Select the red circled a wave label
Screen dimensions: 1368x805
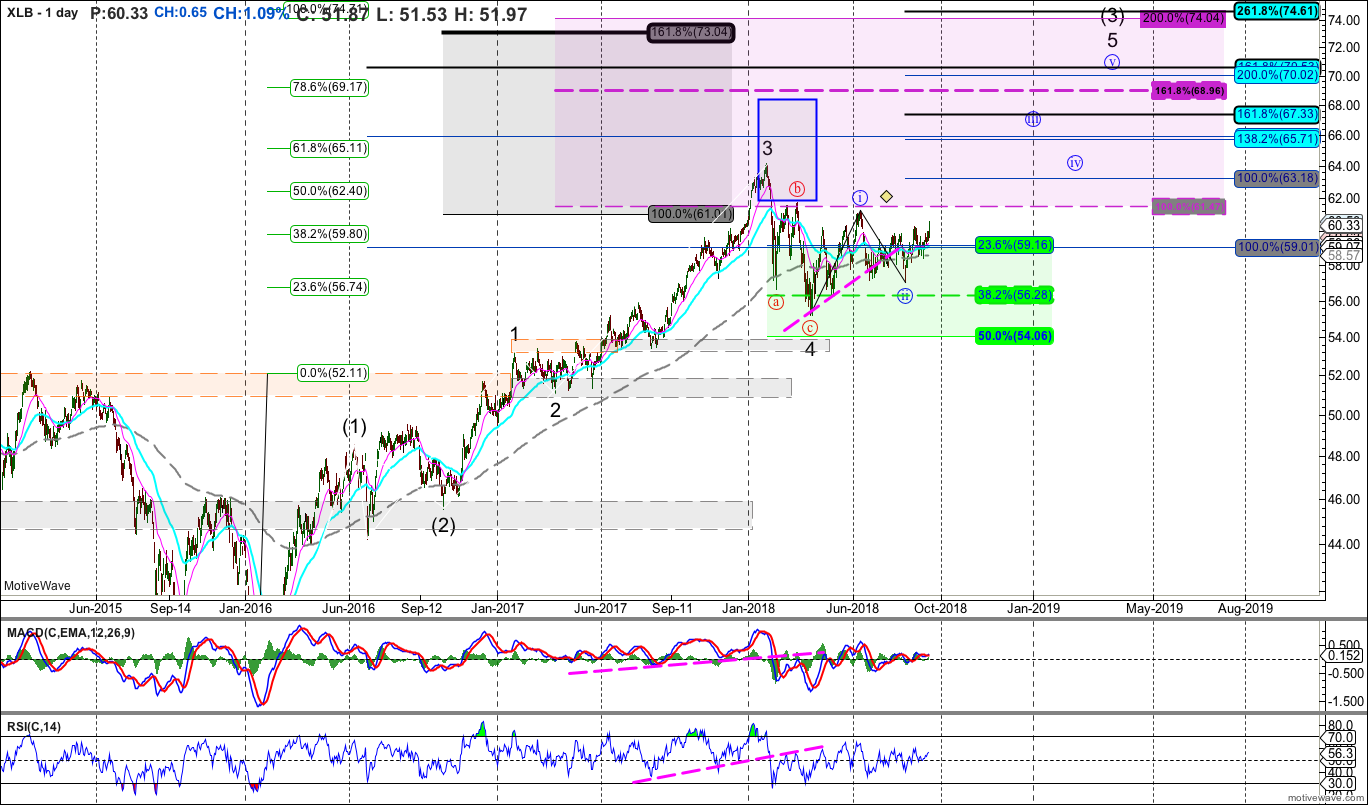coord(775,300)
